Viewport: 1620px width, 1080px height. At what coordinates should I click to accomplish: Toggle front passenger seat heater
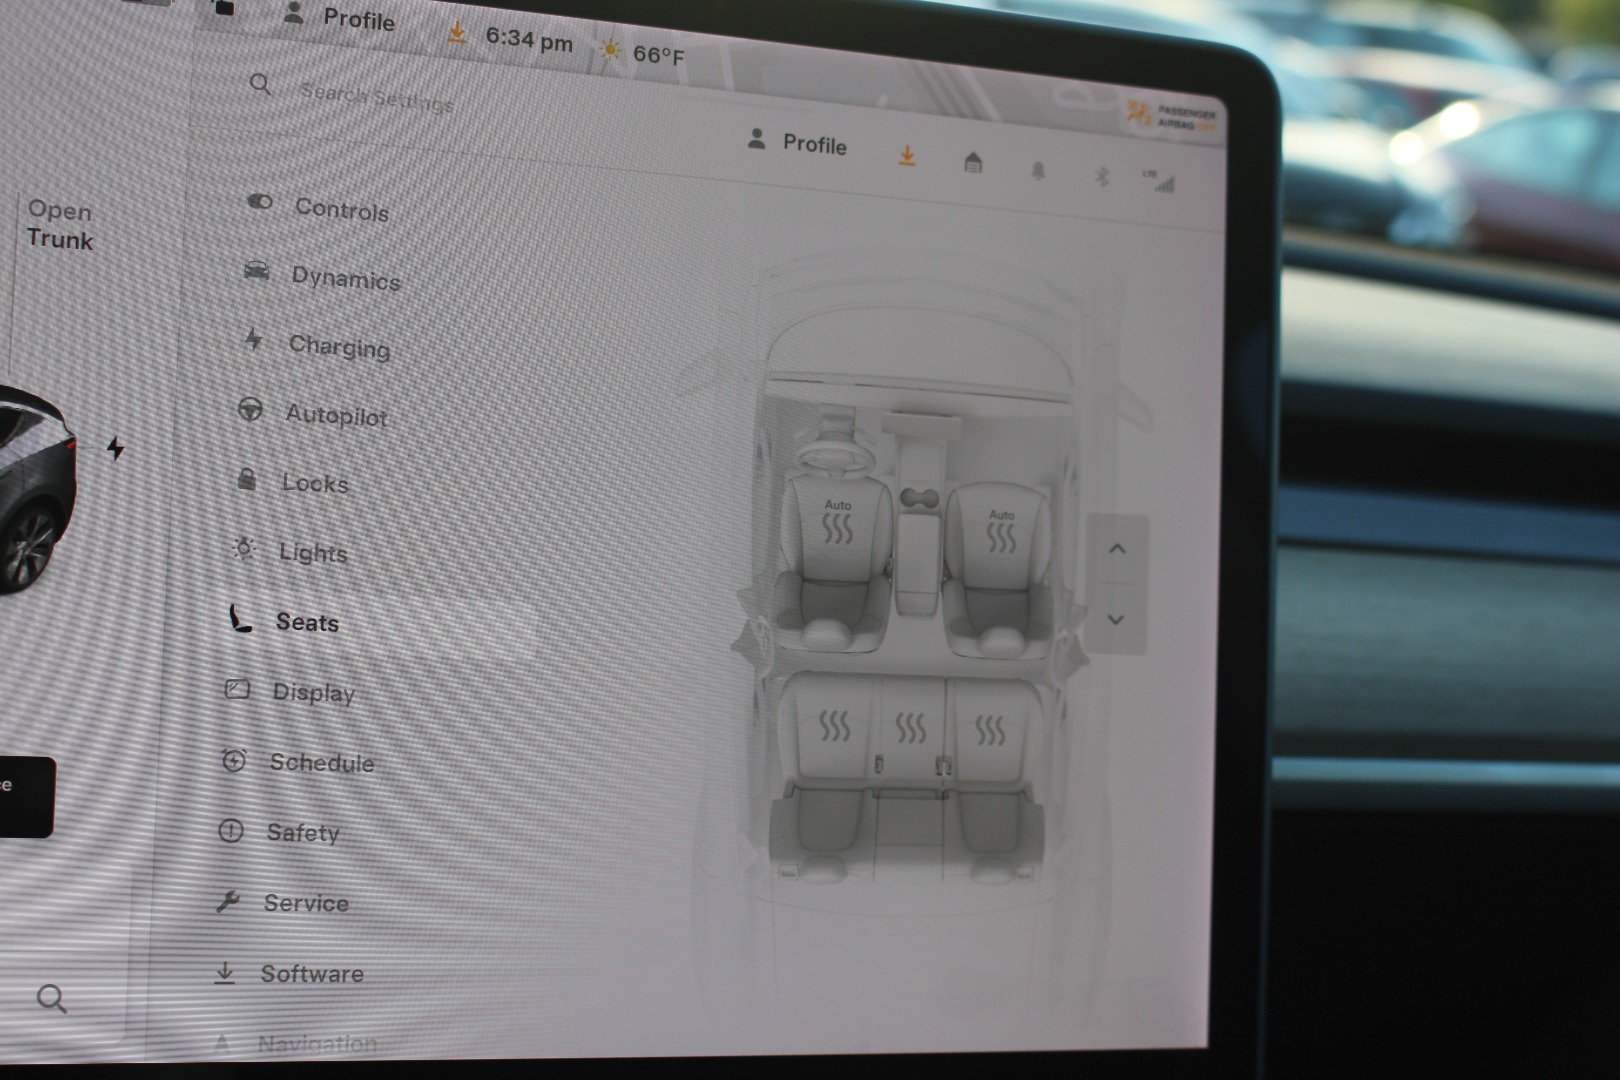pyautogui.click(x=1001, y=533)
